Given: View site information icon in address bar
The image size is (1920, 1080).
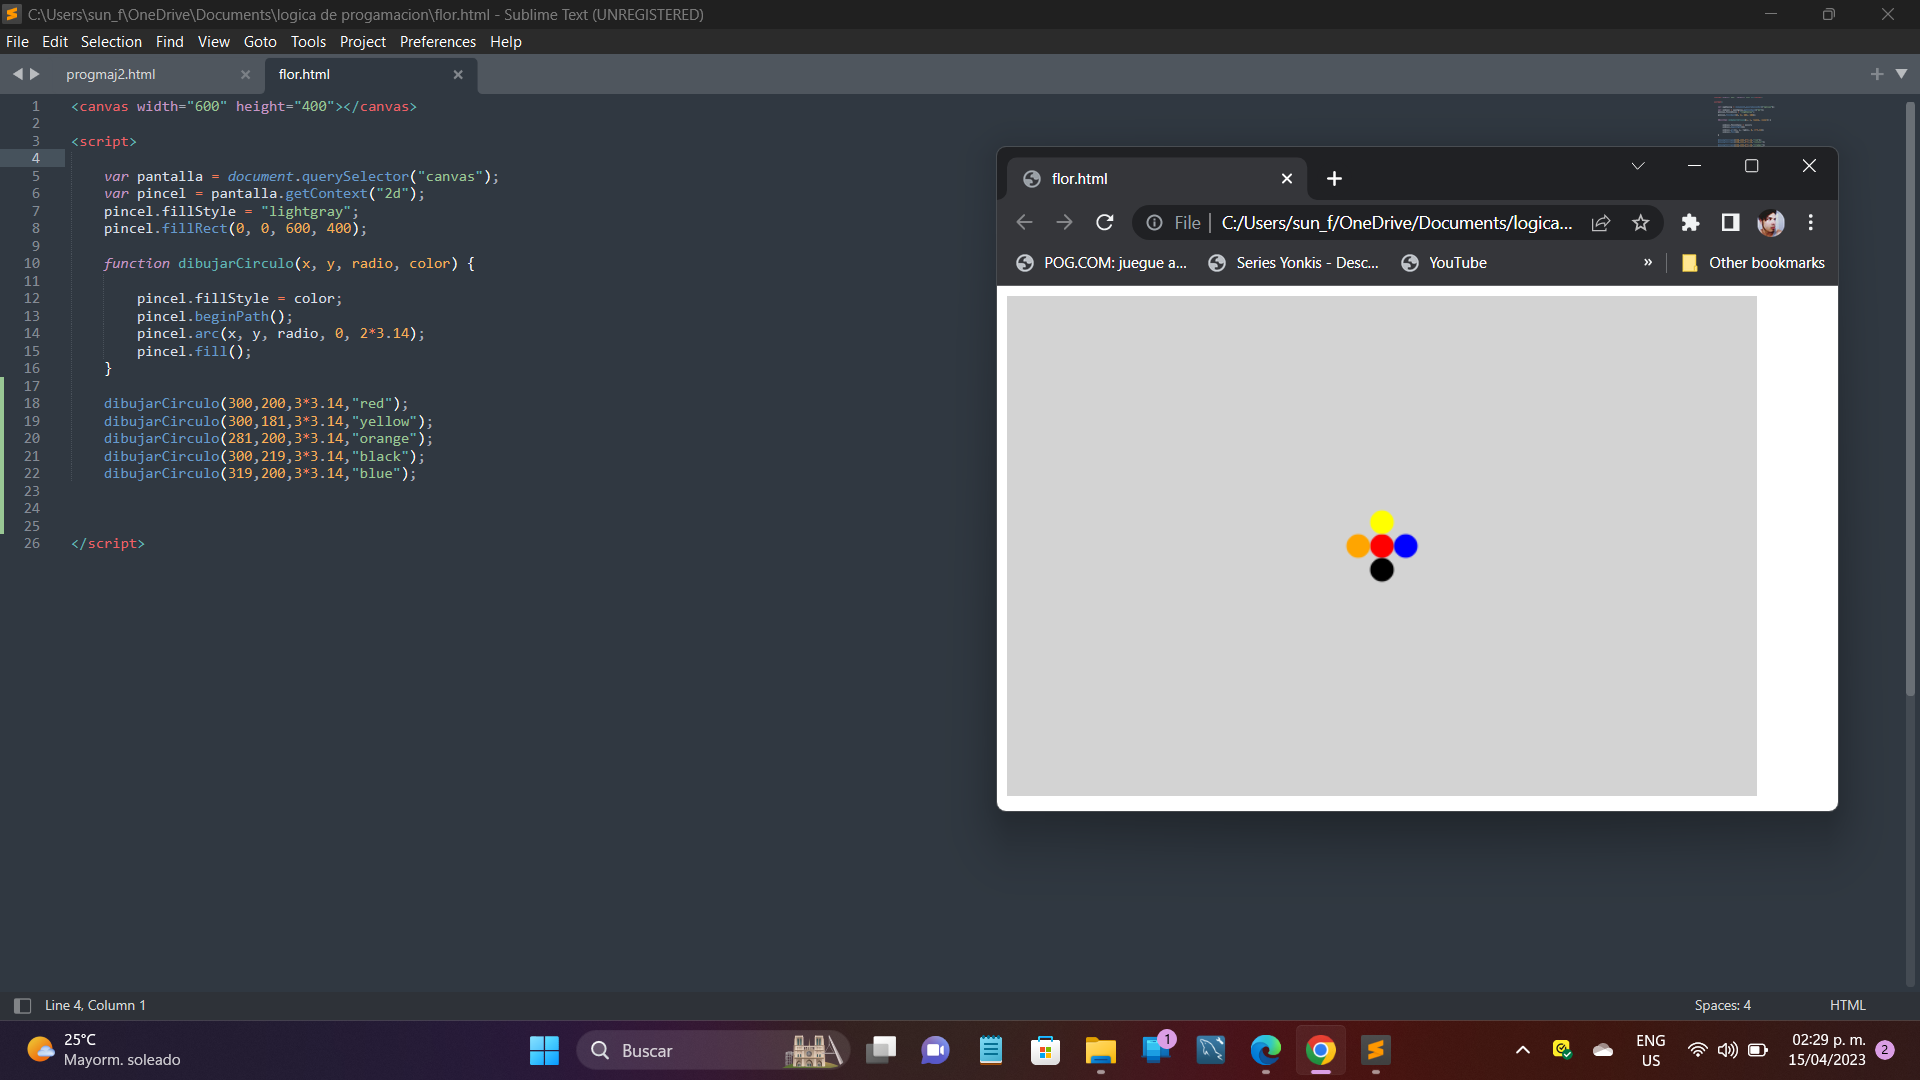Looking at the screenshot, I should point(1154,223).
